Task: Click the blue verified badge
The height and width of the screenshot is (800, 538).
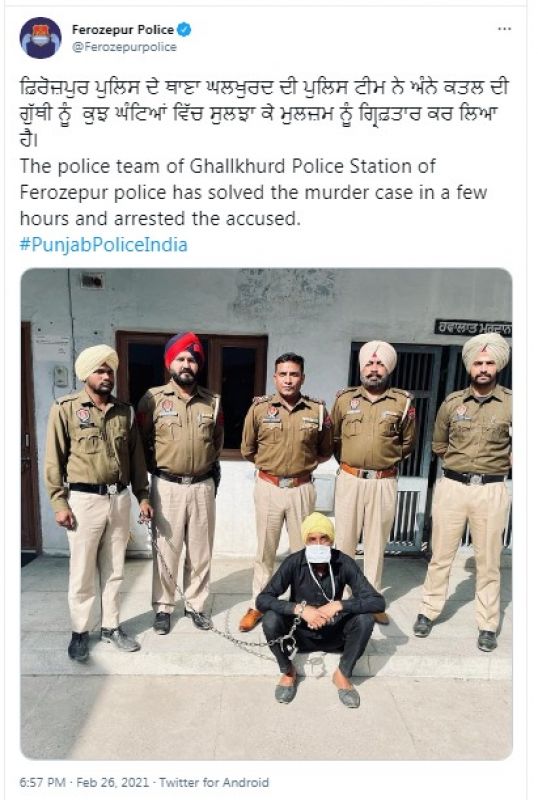Action: (x=184, y=30)
